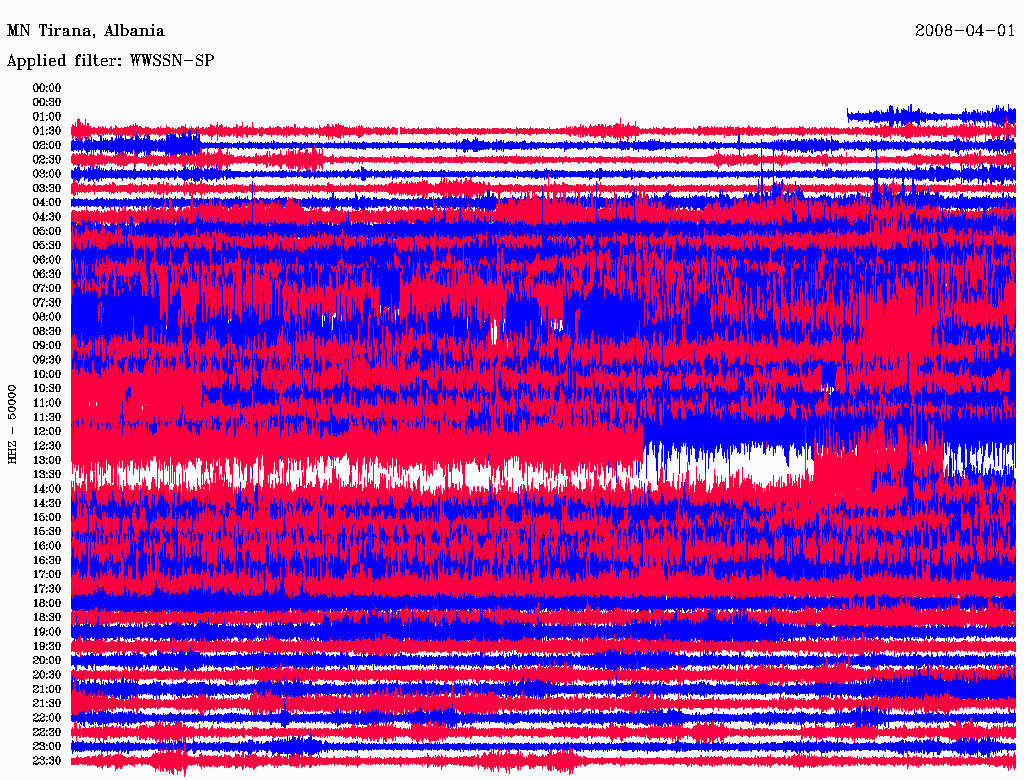The width and height of the screenshot is (1024, 780).
Task: Select the 07:30 time label
Action: pos(46,302)
